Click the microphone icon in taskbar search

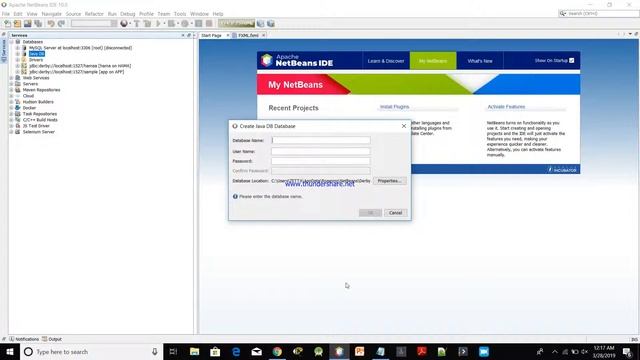point(155,351)
